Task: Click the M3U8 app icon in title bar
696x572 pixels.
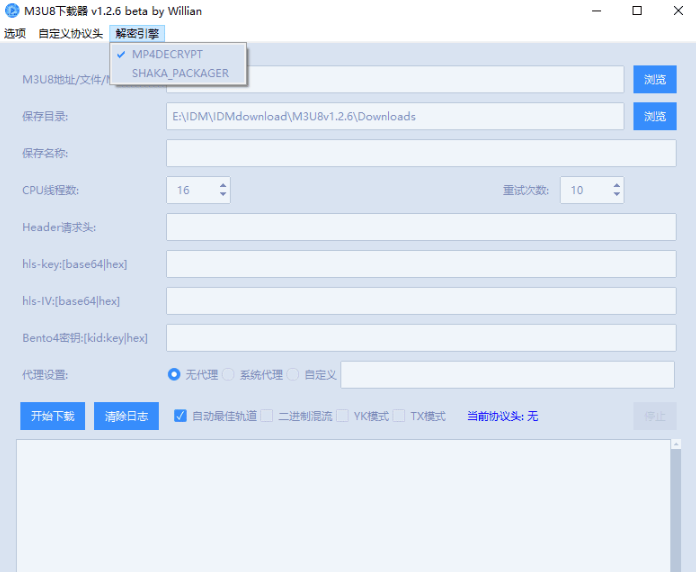Action: click(12, 11)
